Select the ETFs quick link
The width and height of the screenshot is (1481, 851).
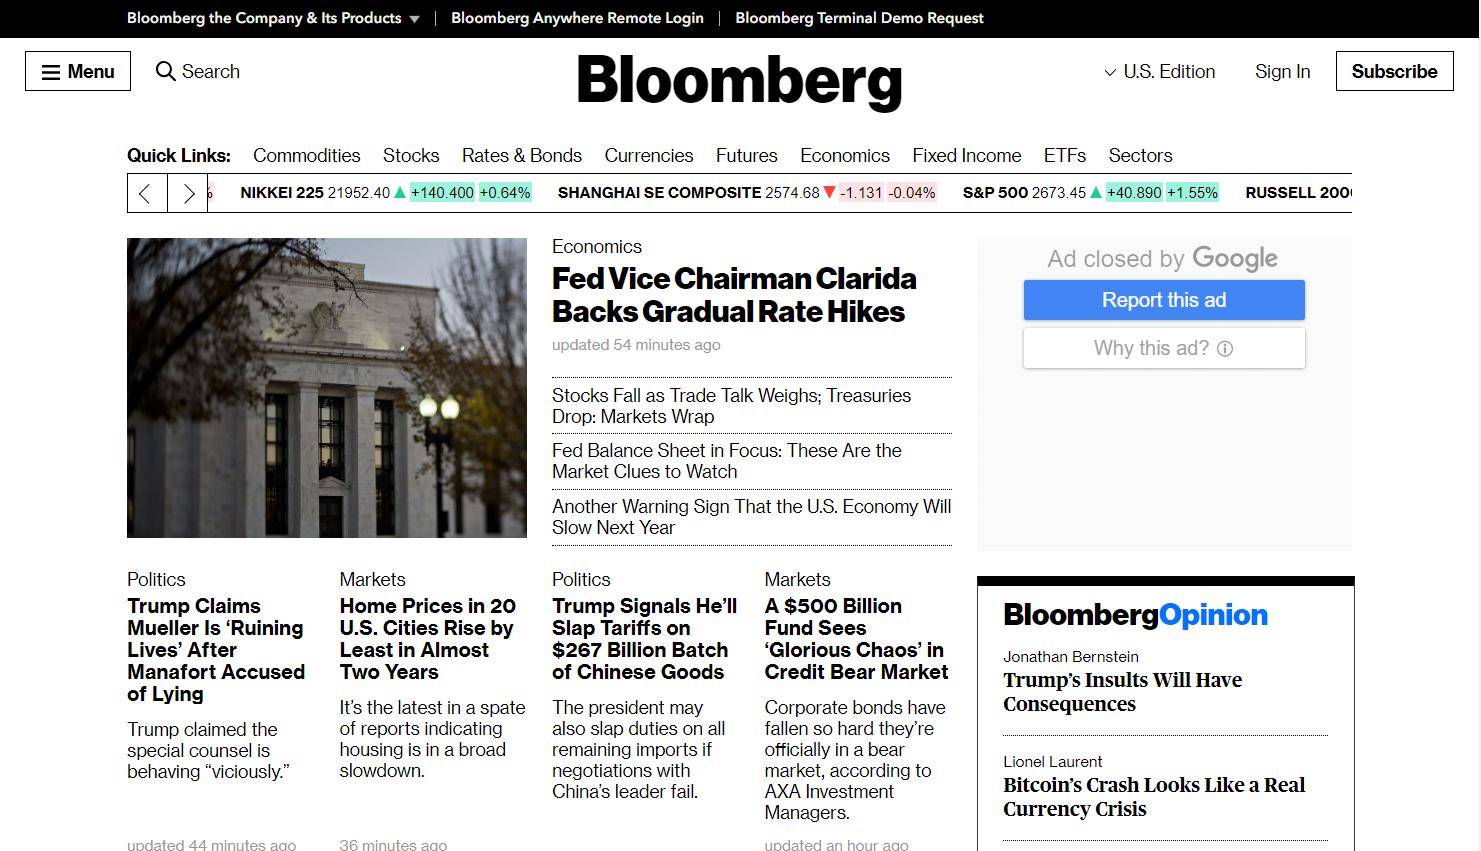pos(1065,155)
